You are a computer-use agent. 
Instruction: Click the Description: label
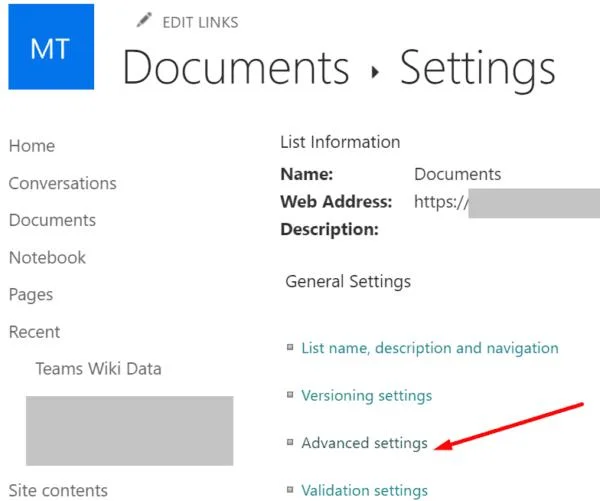(x=329, y=229)
